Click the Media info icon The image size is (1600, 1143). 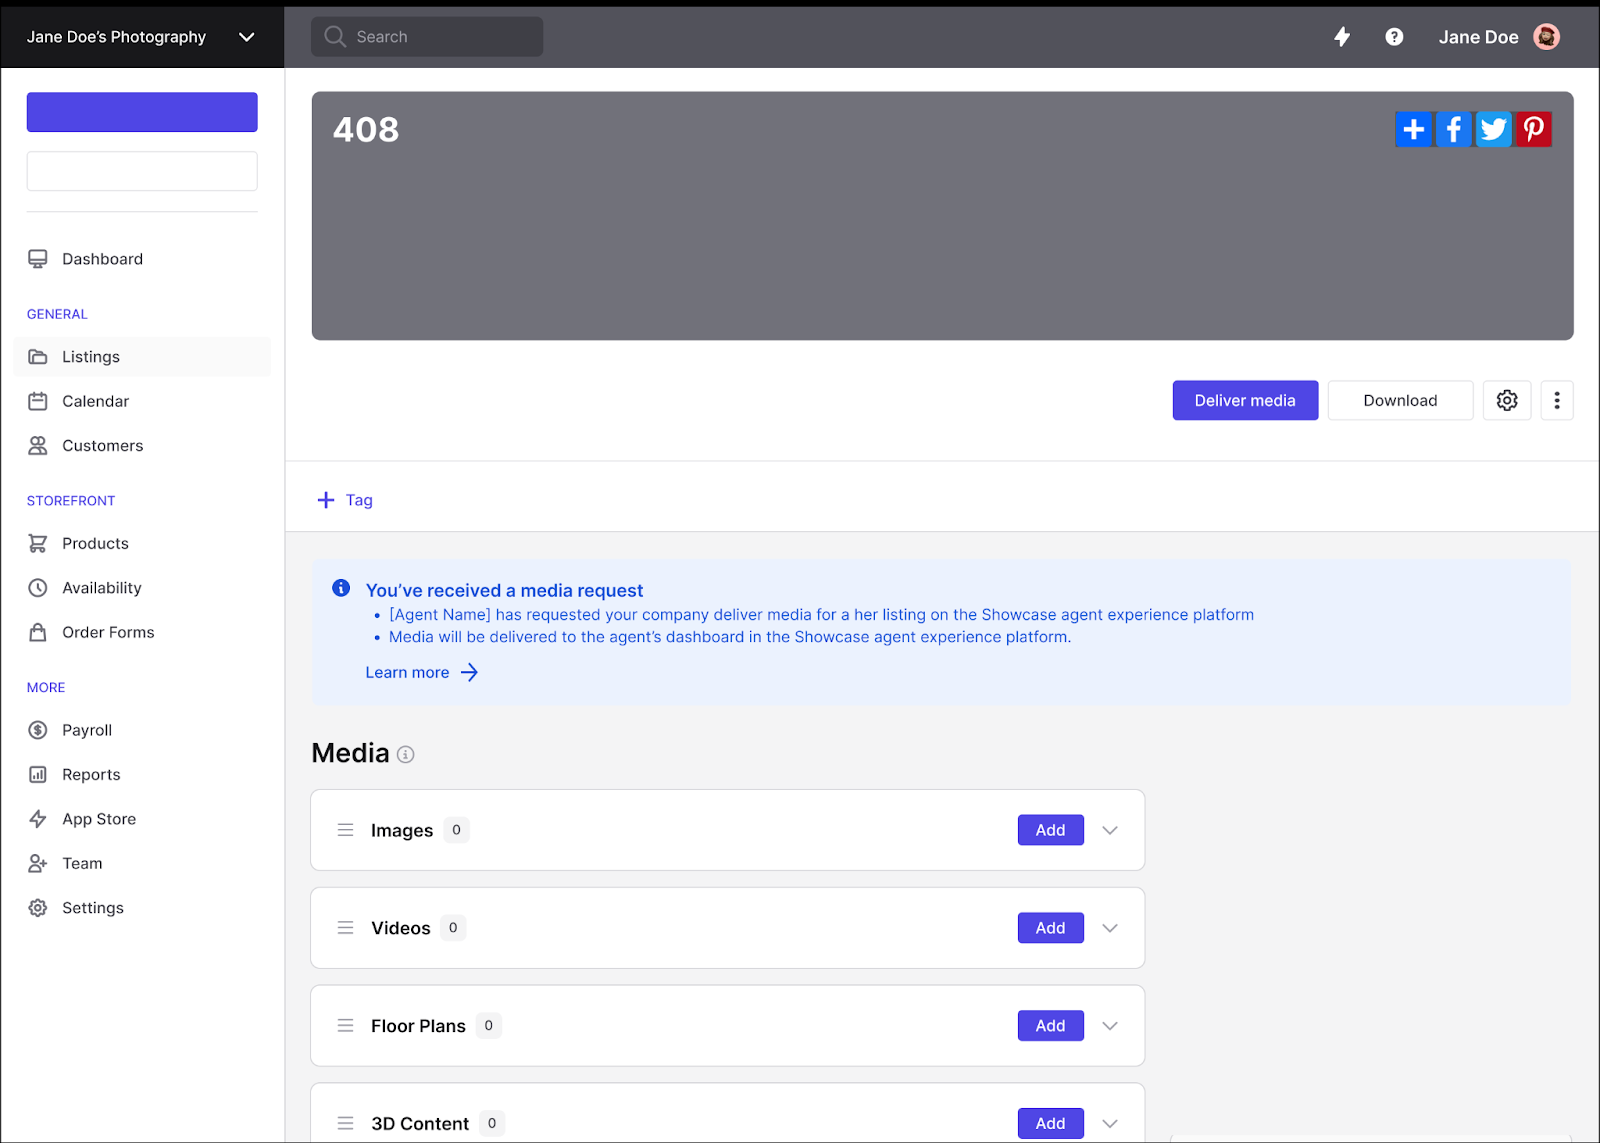click(x=405, y=755)
